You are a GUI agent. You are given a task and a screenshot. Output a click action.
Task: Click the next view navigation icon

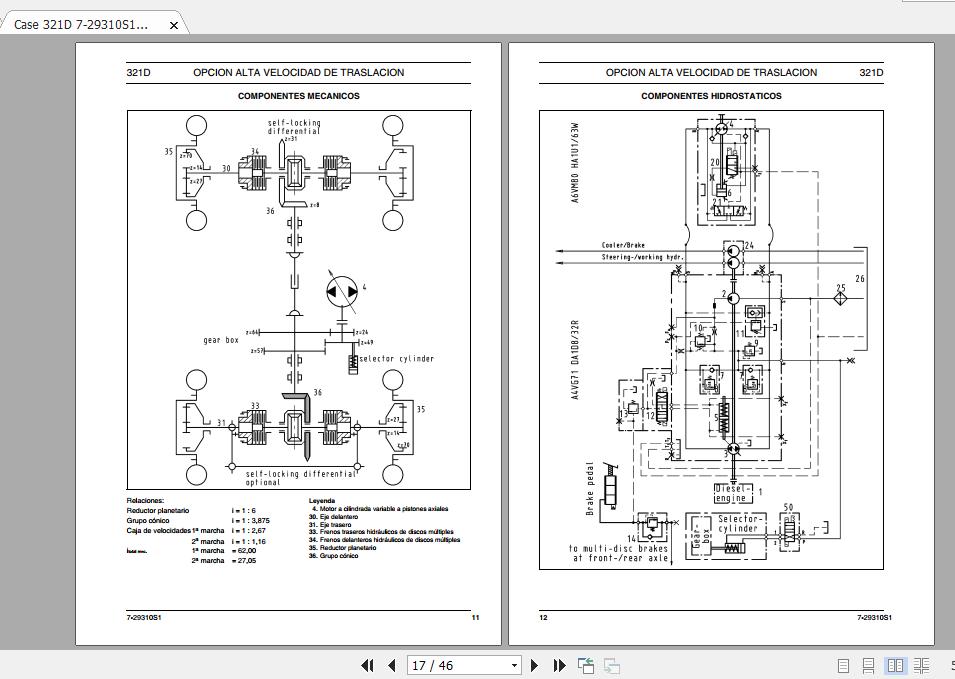pos(611,665)
